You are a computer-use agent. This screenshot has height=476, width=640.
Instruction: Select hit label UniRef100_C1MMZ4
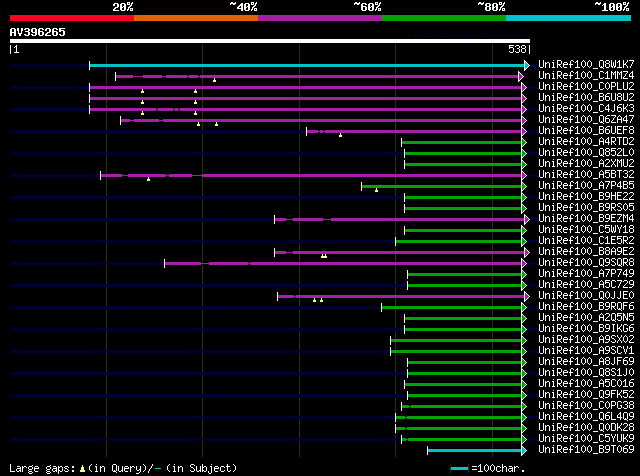click(586, 76)
